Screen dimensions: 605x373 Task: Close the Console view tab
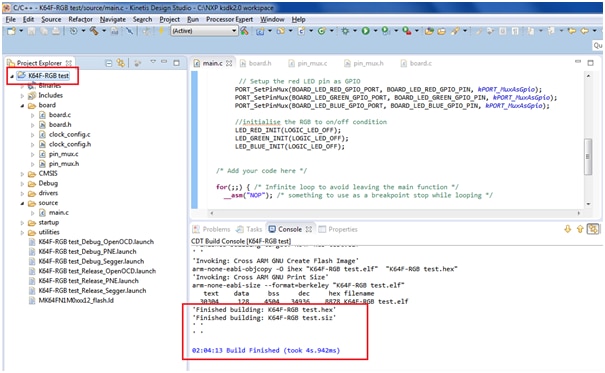(x=309, y=229)
